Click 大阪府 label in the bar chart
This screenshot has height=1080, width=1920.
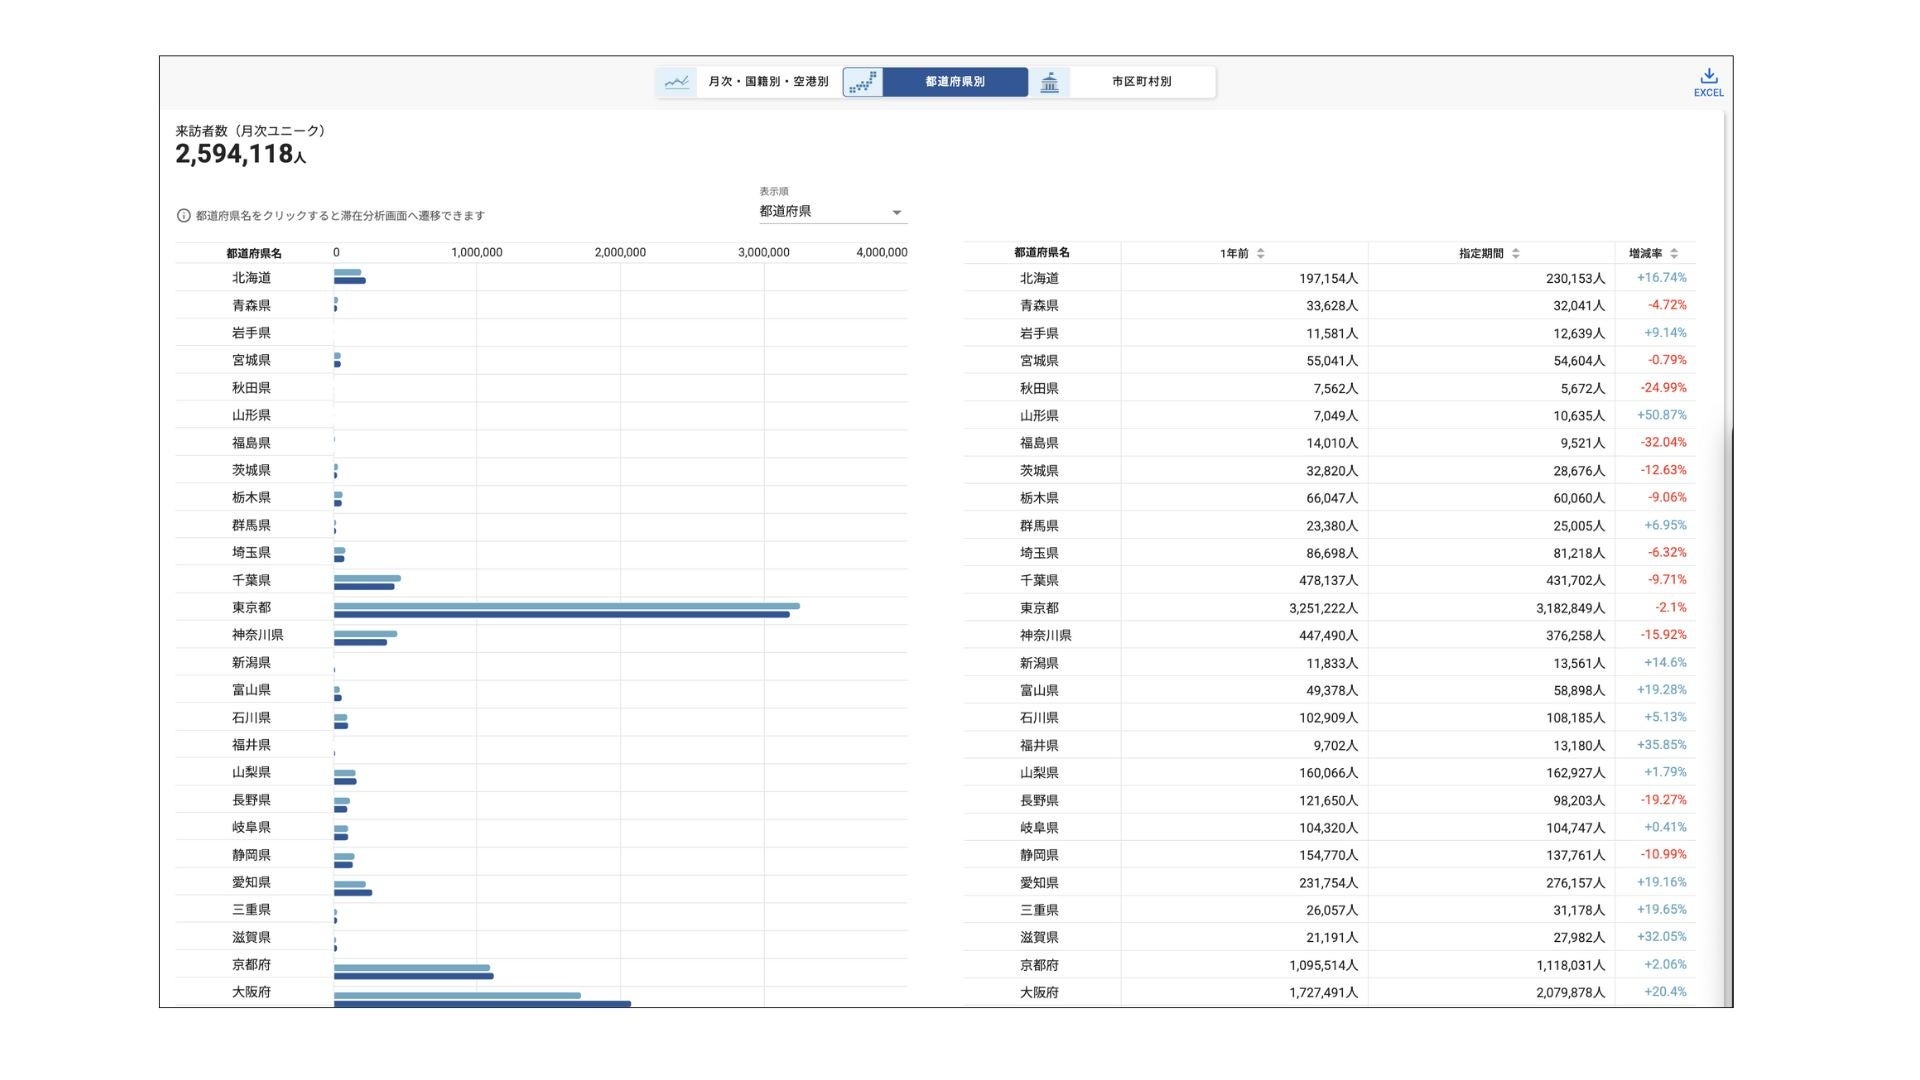click(x=252, y=992)
